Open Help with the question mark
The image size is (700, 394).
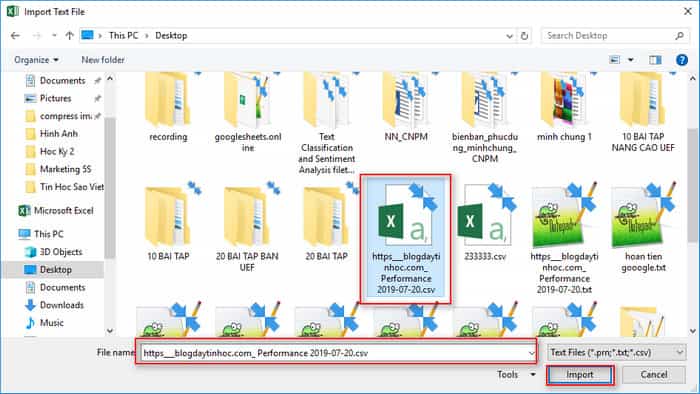682,60
